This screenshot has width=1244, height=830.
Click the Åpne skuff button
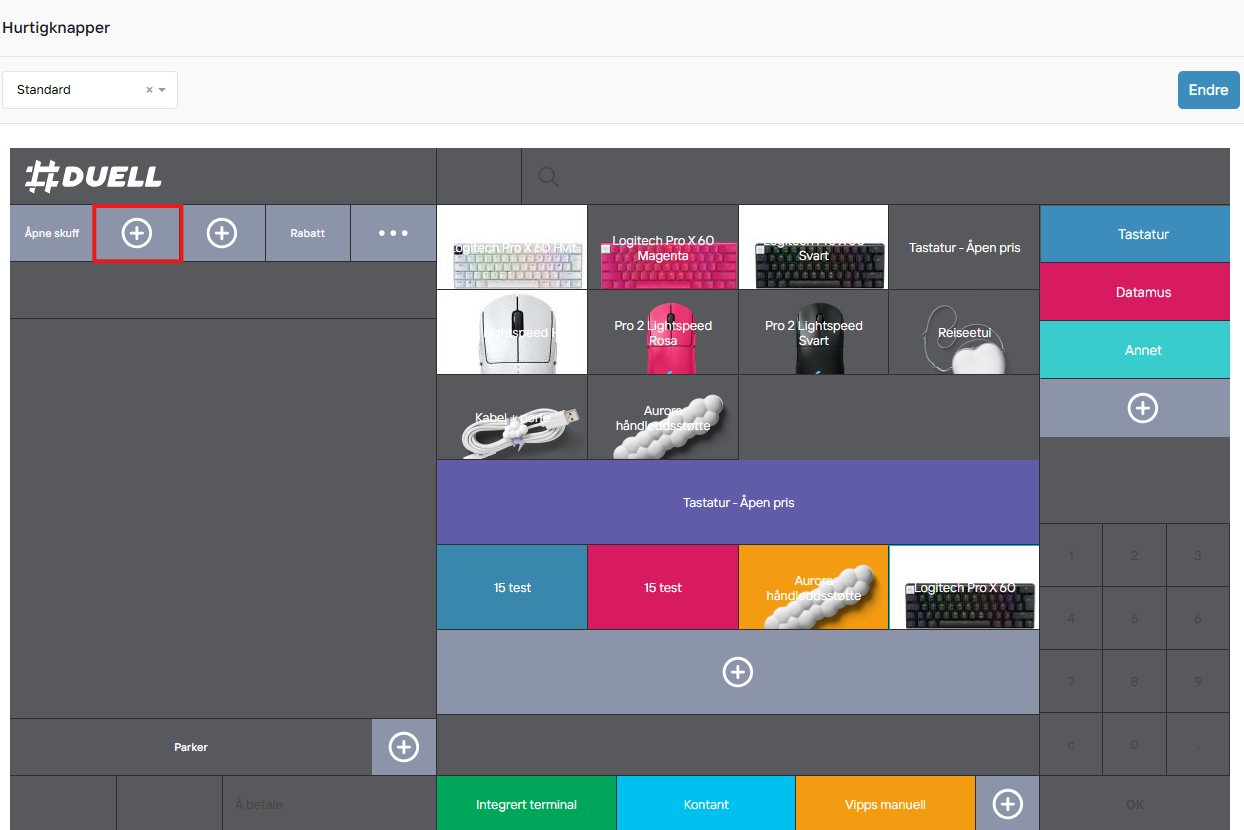click(52, 233)
